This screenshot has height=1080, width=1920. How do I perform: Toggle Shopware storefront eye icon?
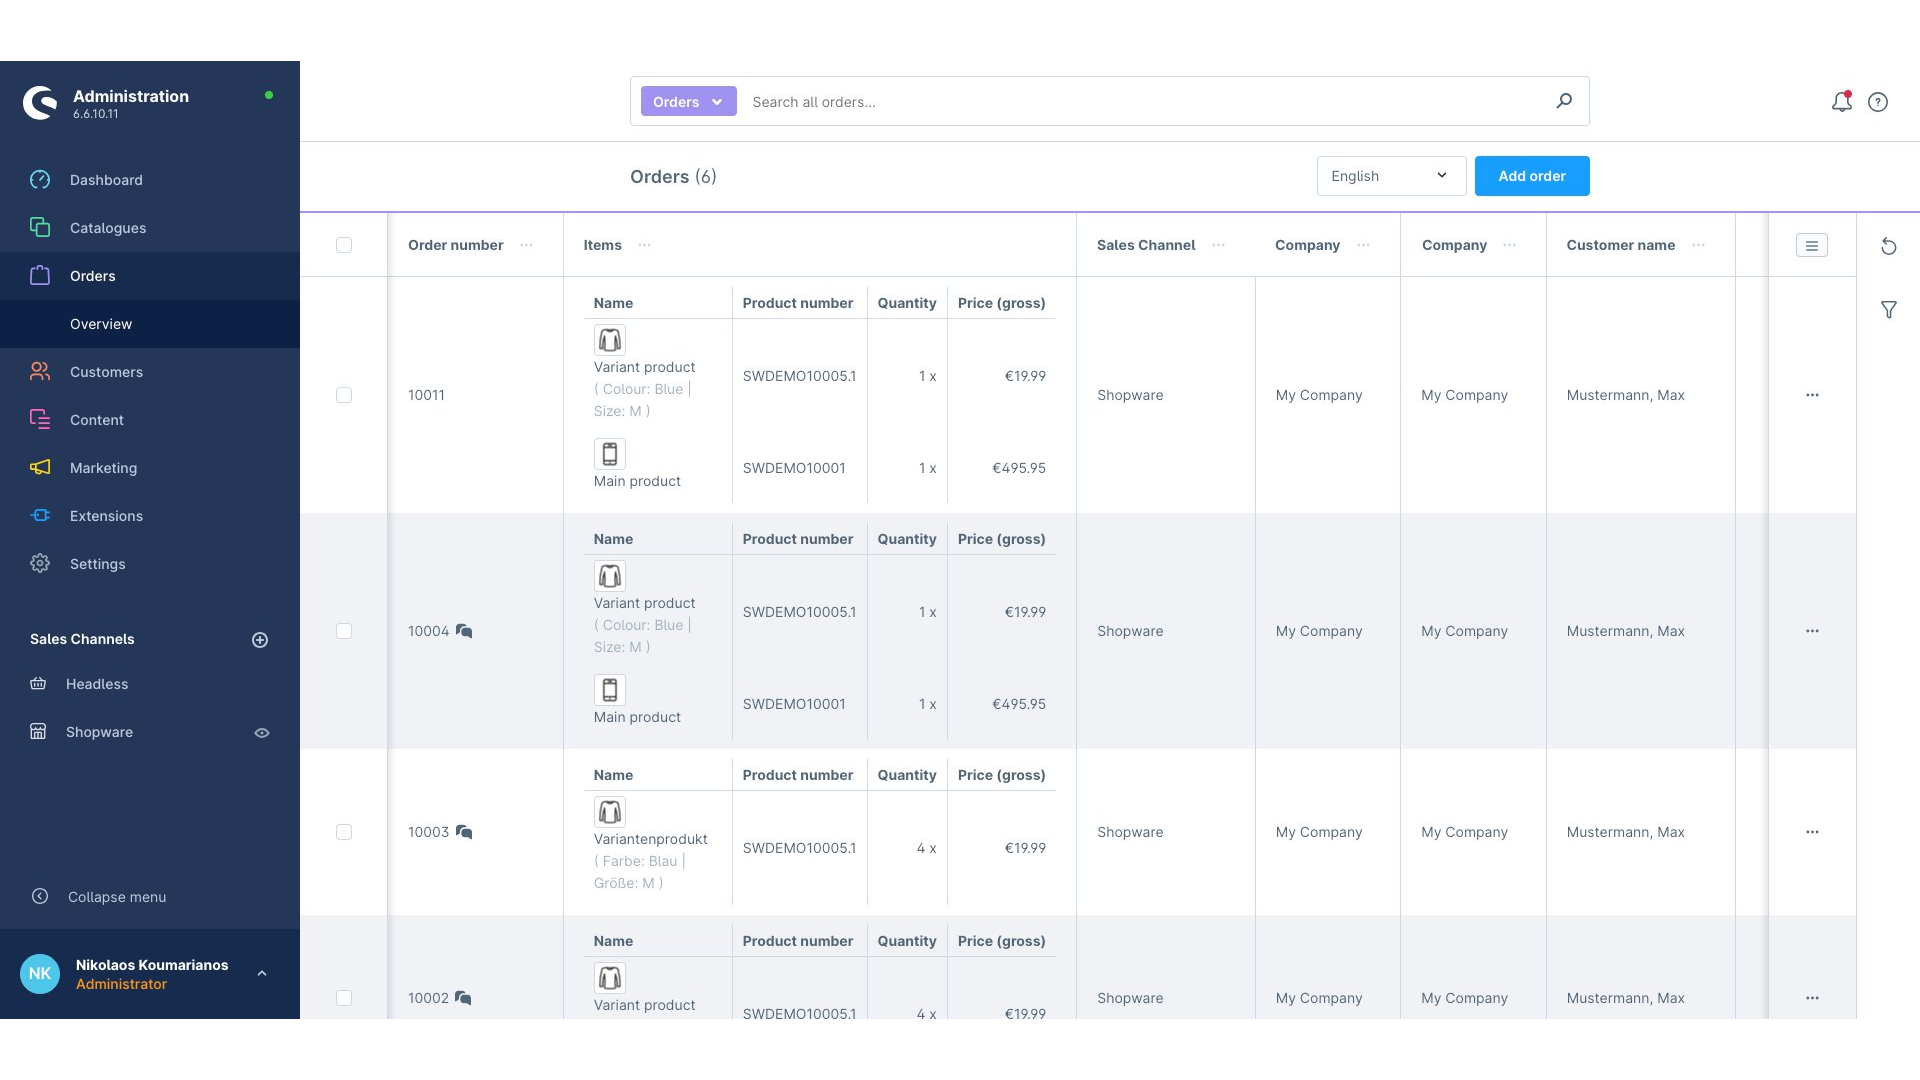pyautogui.click(x=262, y=733)
